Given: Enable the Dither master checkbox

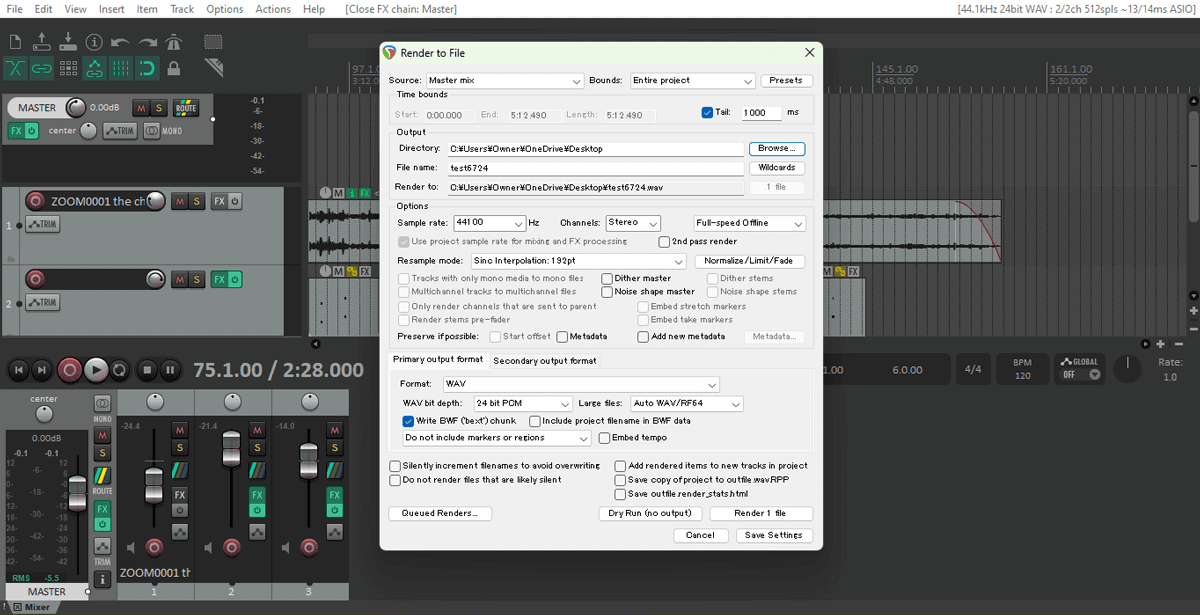Looking at the screenshot, I should point(607,279).
